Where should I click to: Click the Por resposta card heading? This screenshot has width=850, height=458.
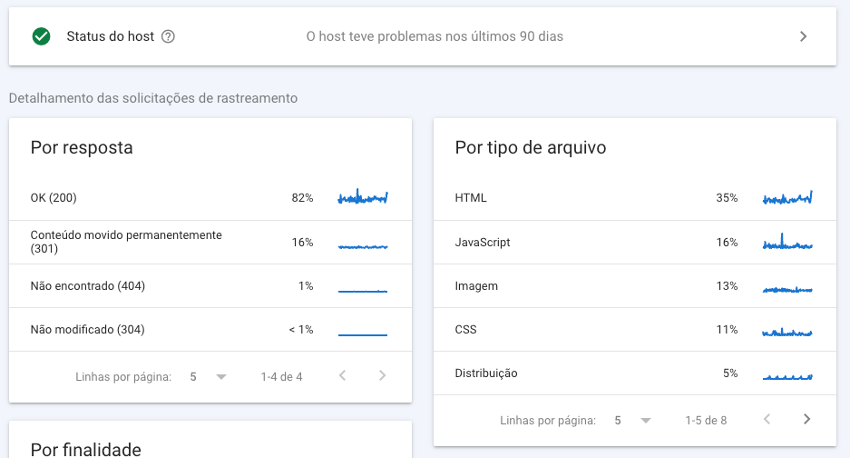pos(82,147)
